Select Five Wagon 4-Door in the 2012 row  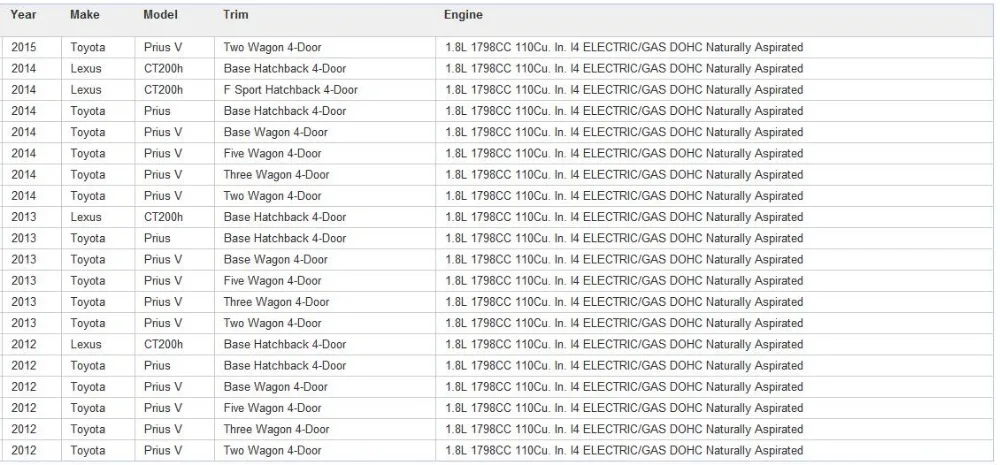pyautogui.click(x=272, y=408)
